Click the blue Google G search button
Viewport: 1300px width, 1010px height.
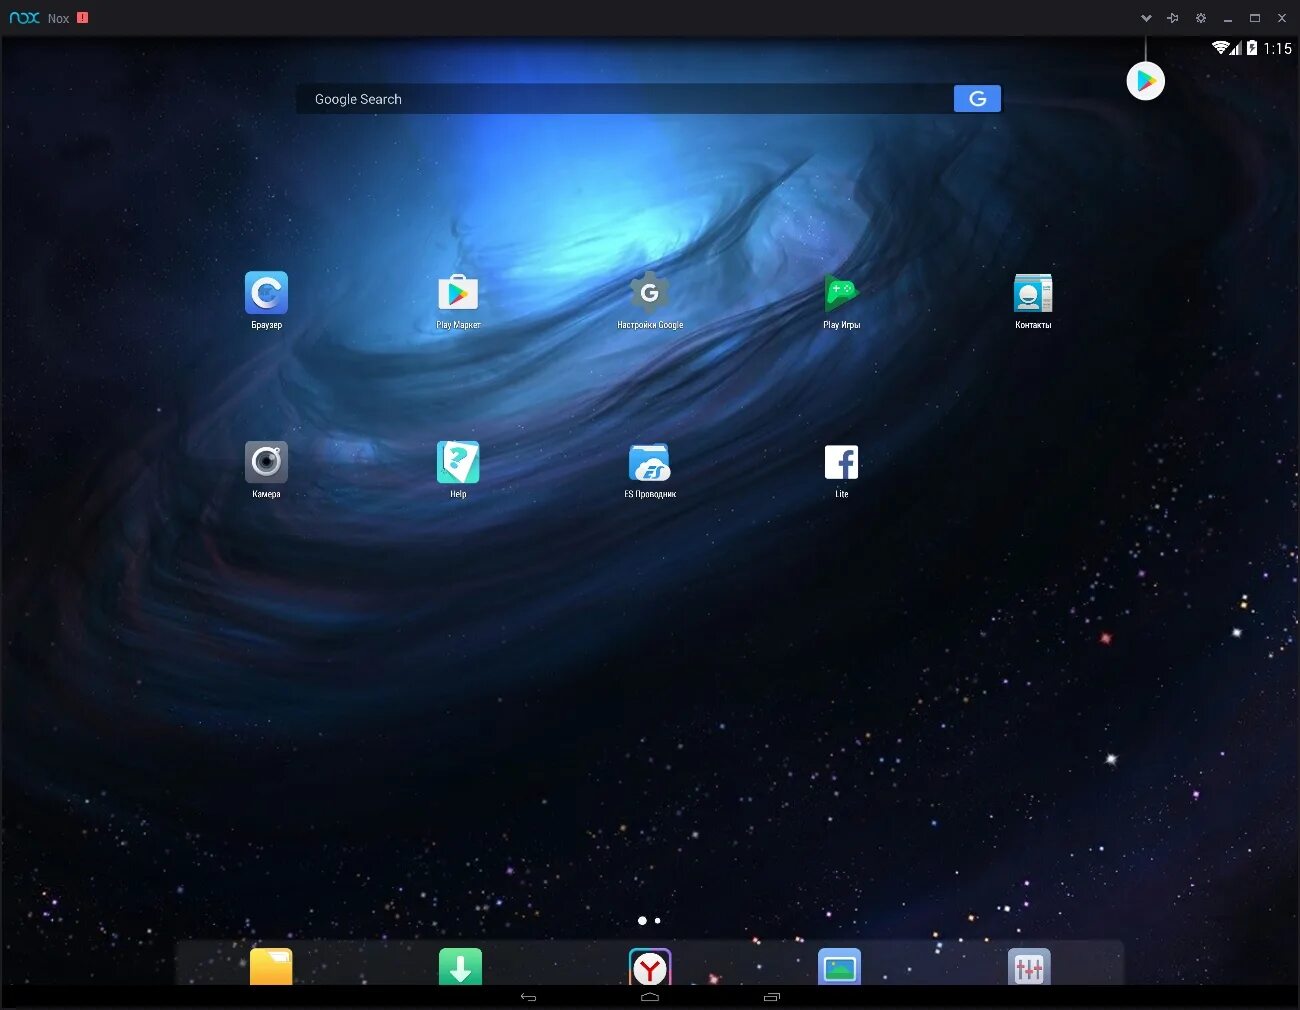click(977, 98)
